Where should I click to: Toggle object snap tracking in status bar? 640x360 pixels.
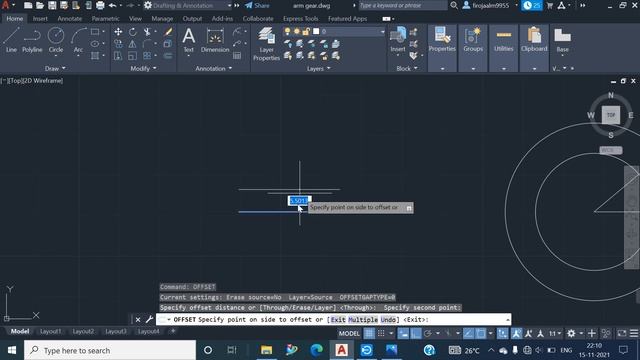(x=469, y=333)
